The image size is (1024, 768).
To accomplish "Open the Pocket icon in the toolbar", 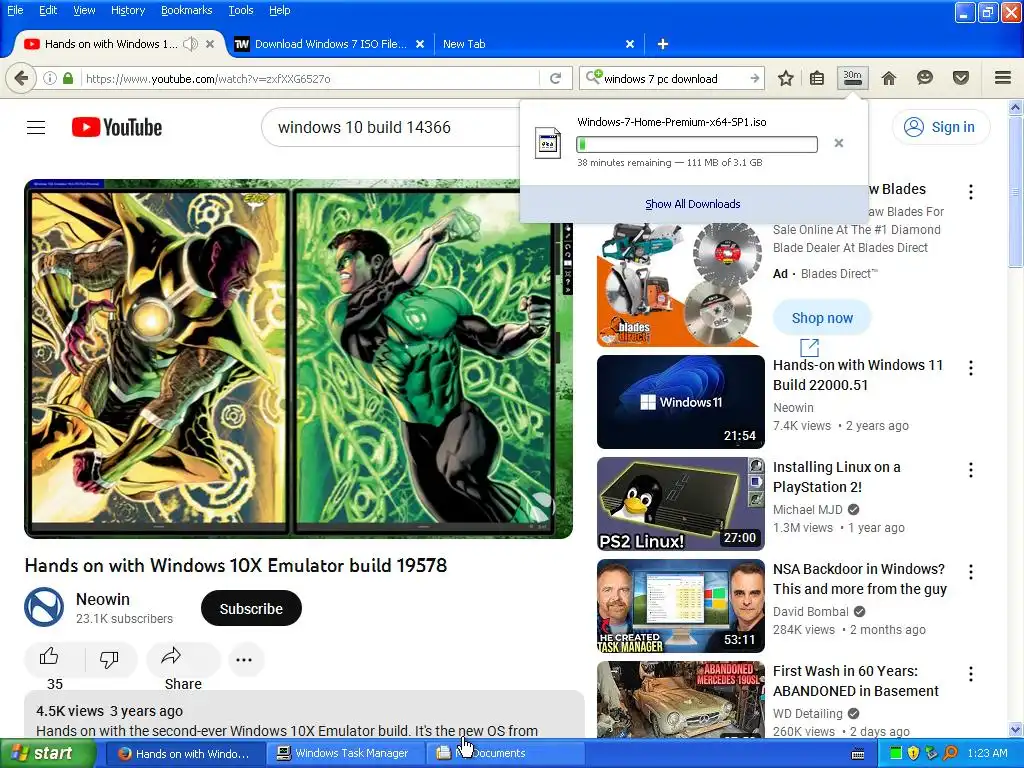I will coord(961,78).
